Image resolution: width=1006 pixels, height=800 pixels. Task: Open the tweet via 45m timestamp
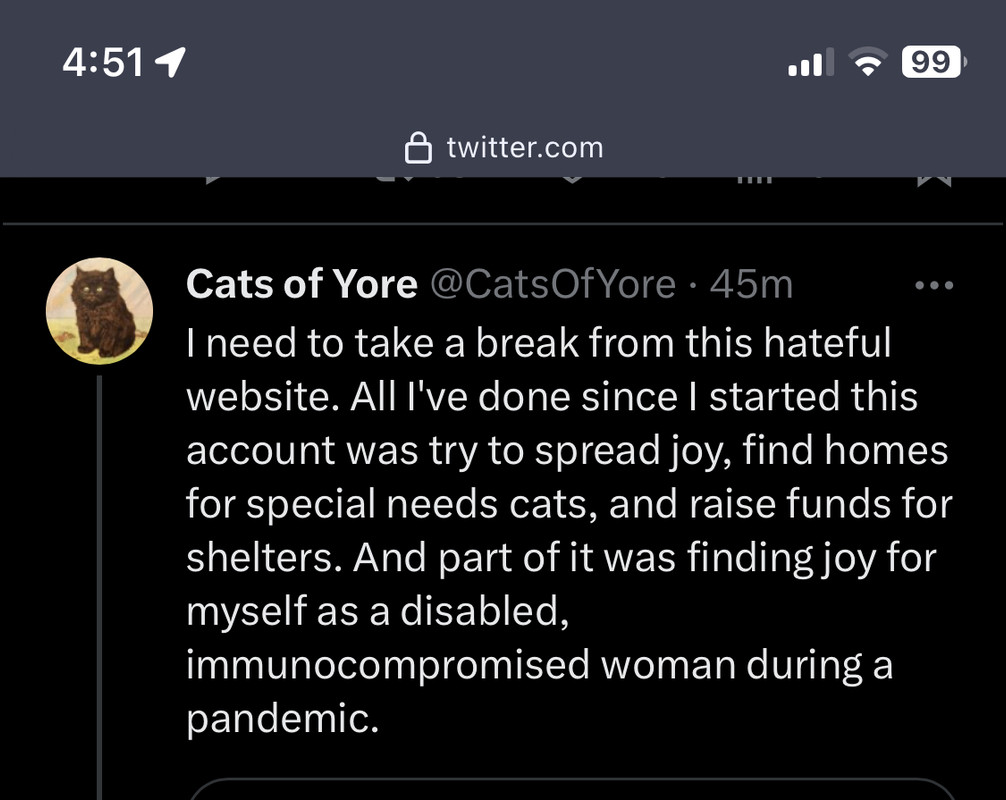751,284
